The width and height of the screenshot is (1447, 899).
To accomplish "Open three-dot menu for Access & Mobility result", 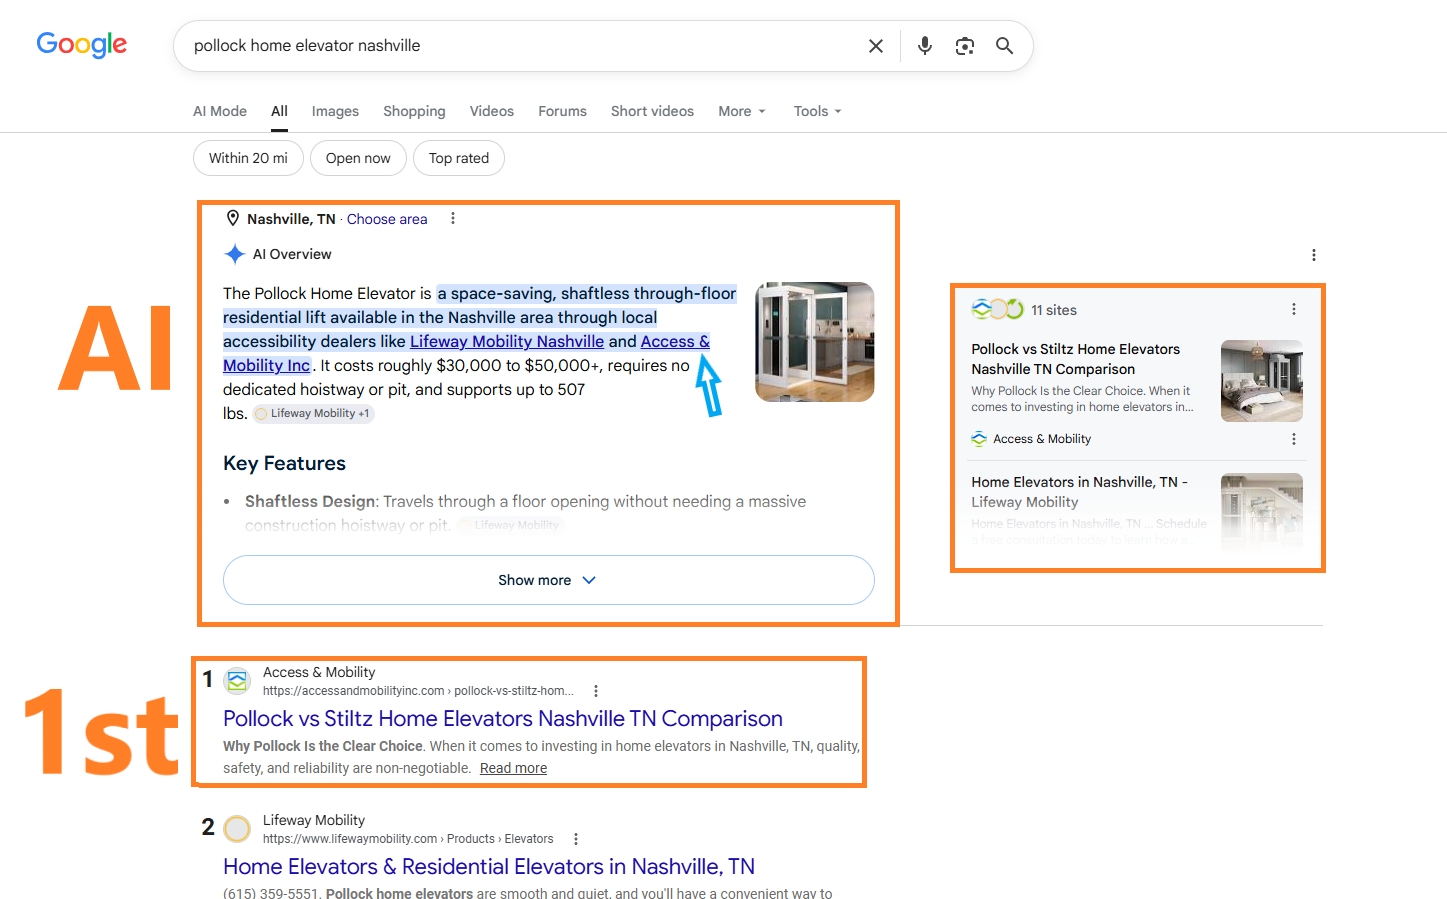I will pos(596,691).
